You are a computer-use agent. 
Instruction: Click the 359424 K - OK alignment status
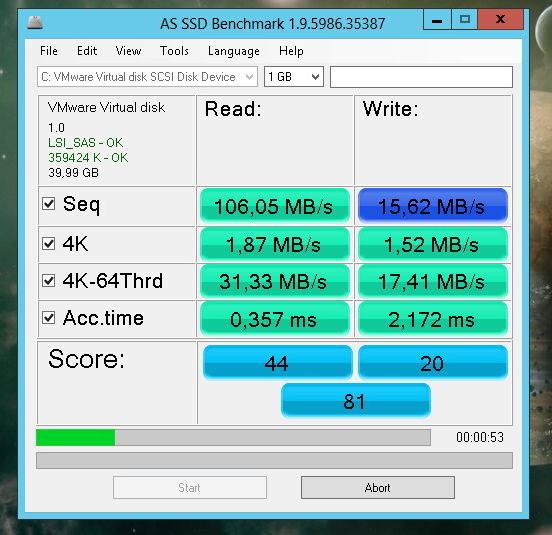tap(88, 158)
